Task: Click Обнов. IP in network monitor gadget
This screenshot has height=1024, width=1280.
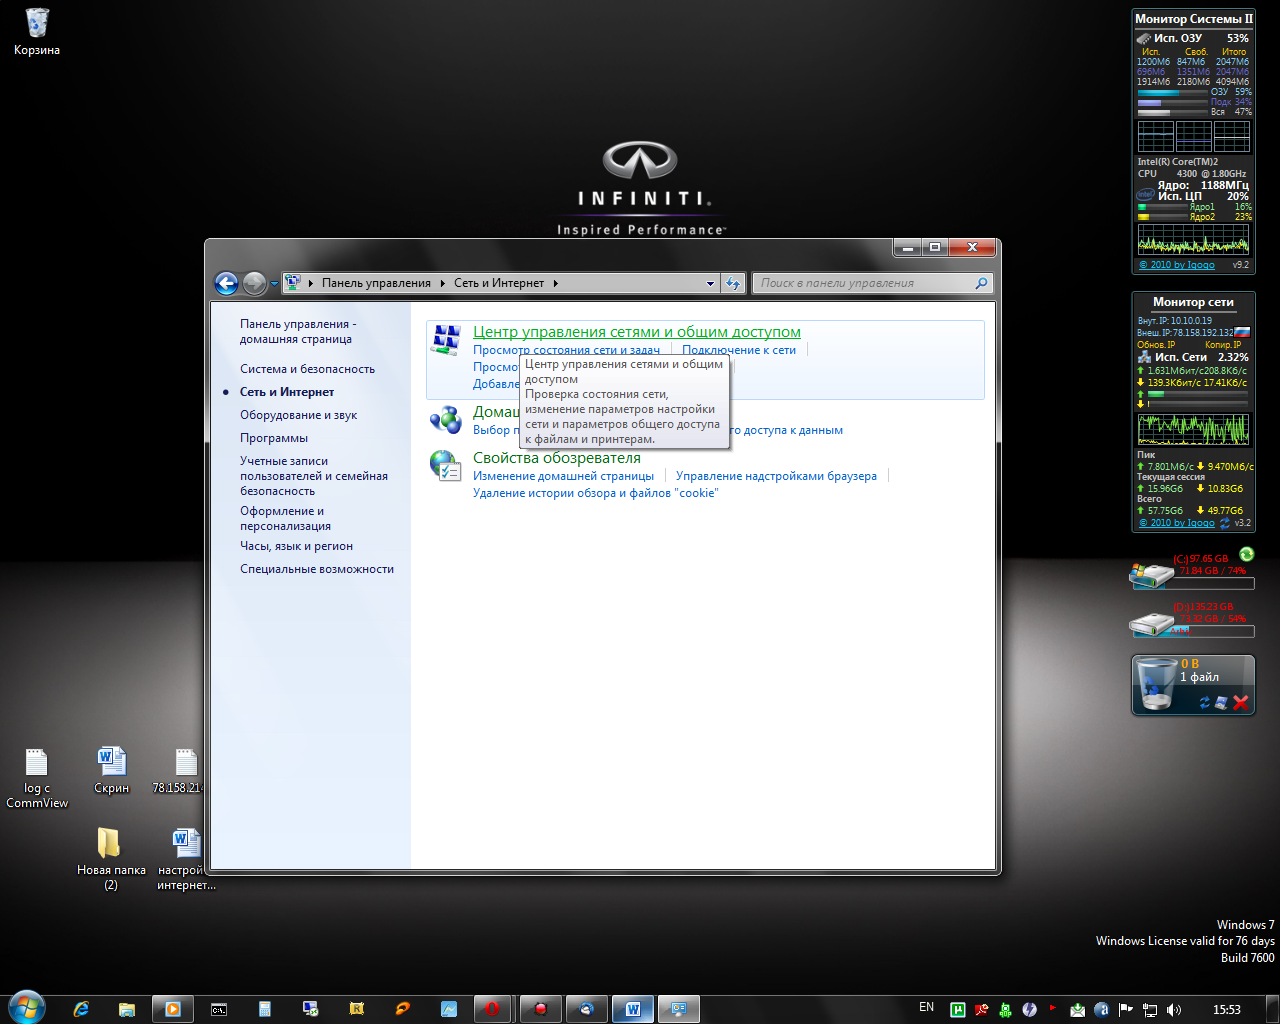Action: tap(1156, 345)
